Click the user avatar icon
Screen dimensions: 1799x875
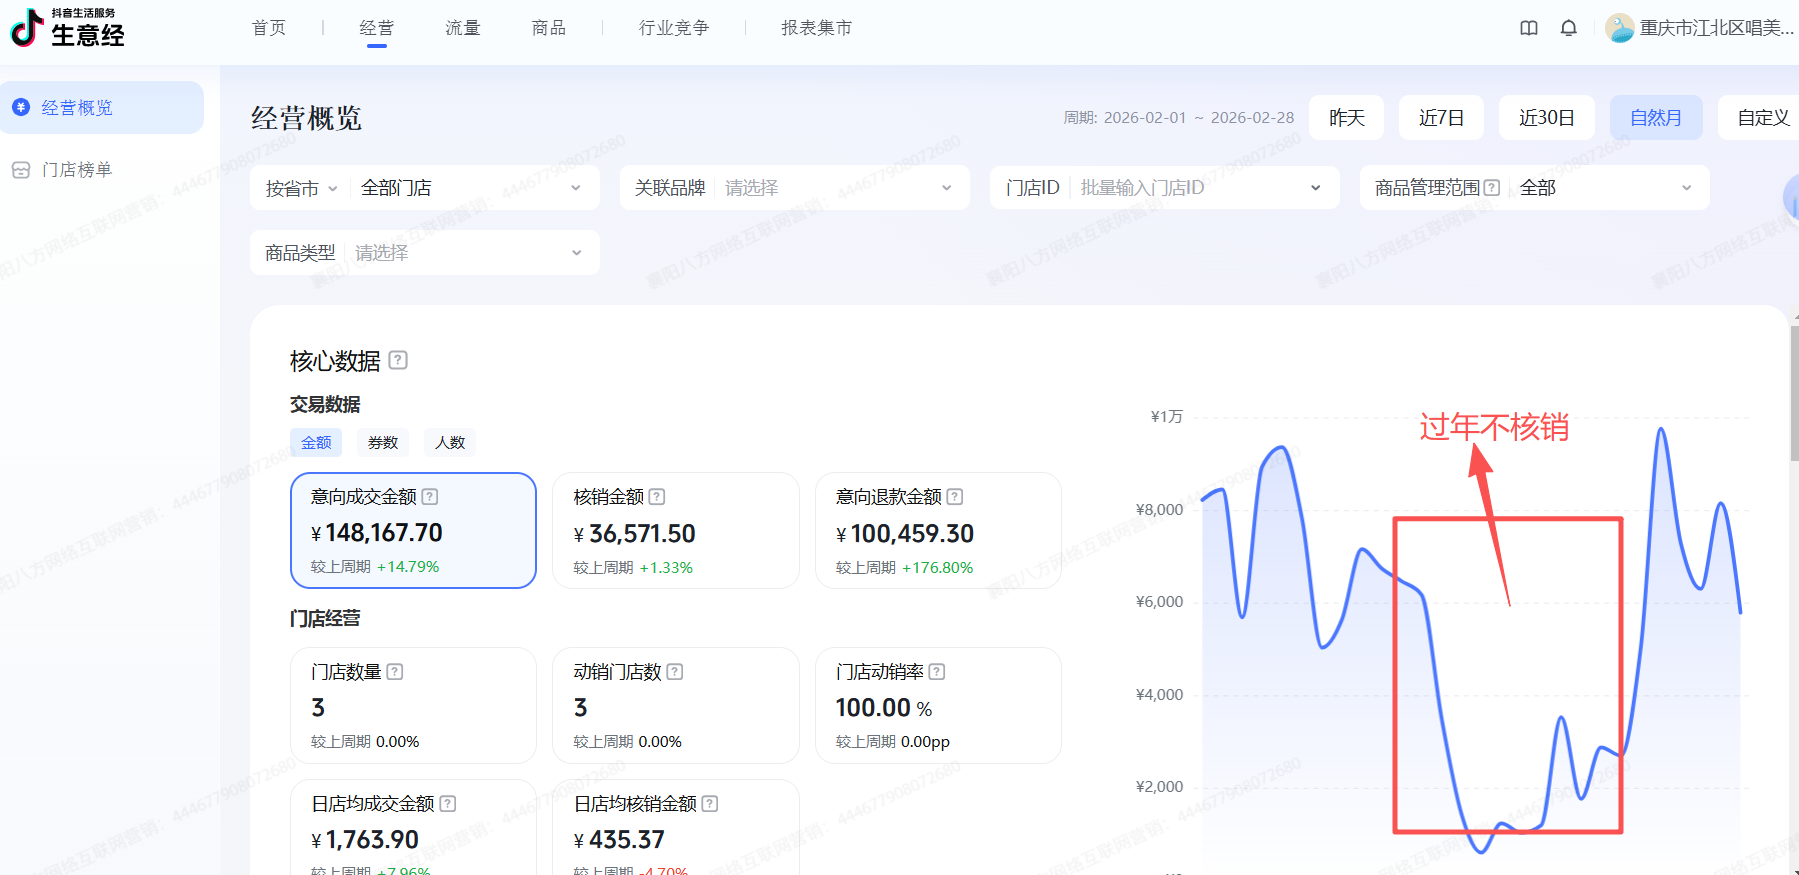click(x=1620, y=28)
